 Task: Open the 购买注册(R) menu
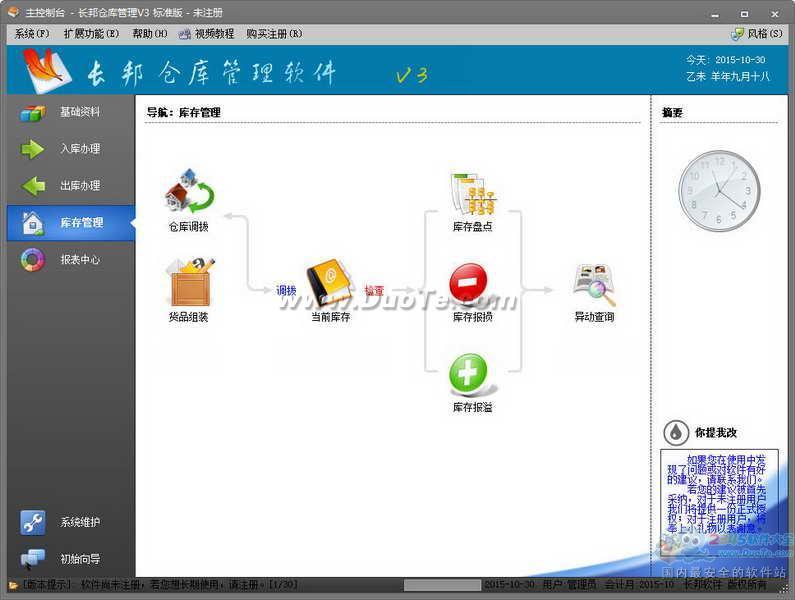[274, 34]
